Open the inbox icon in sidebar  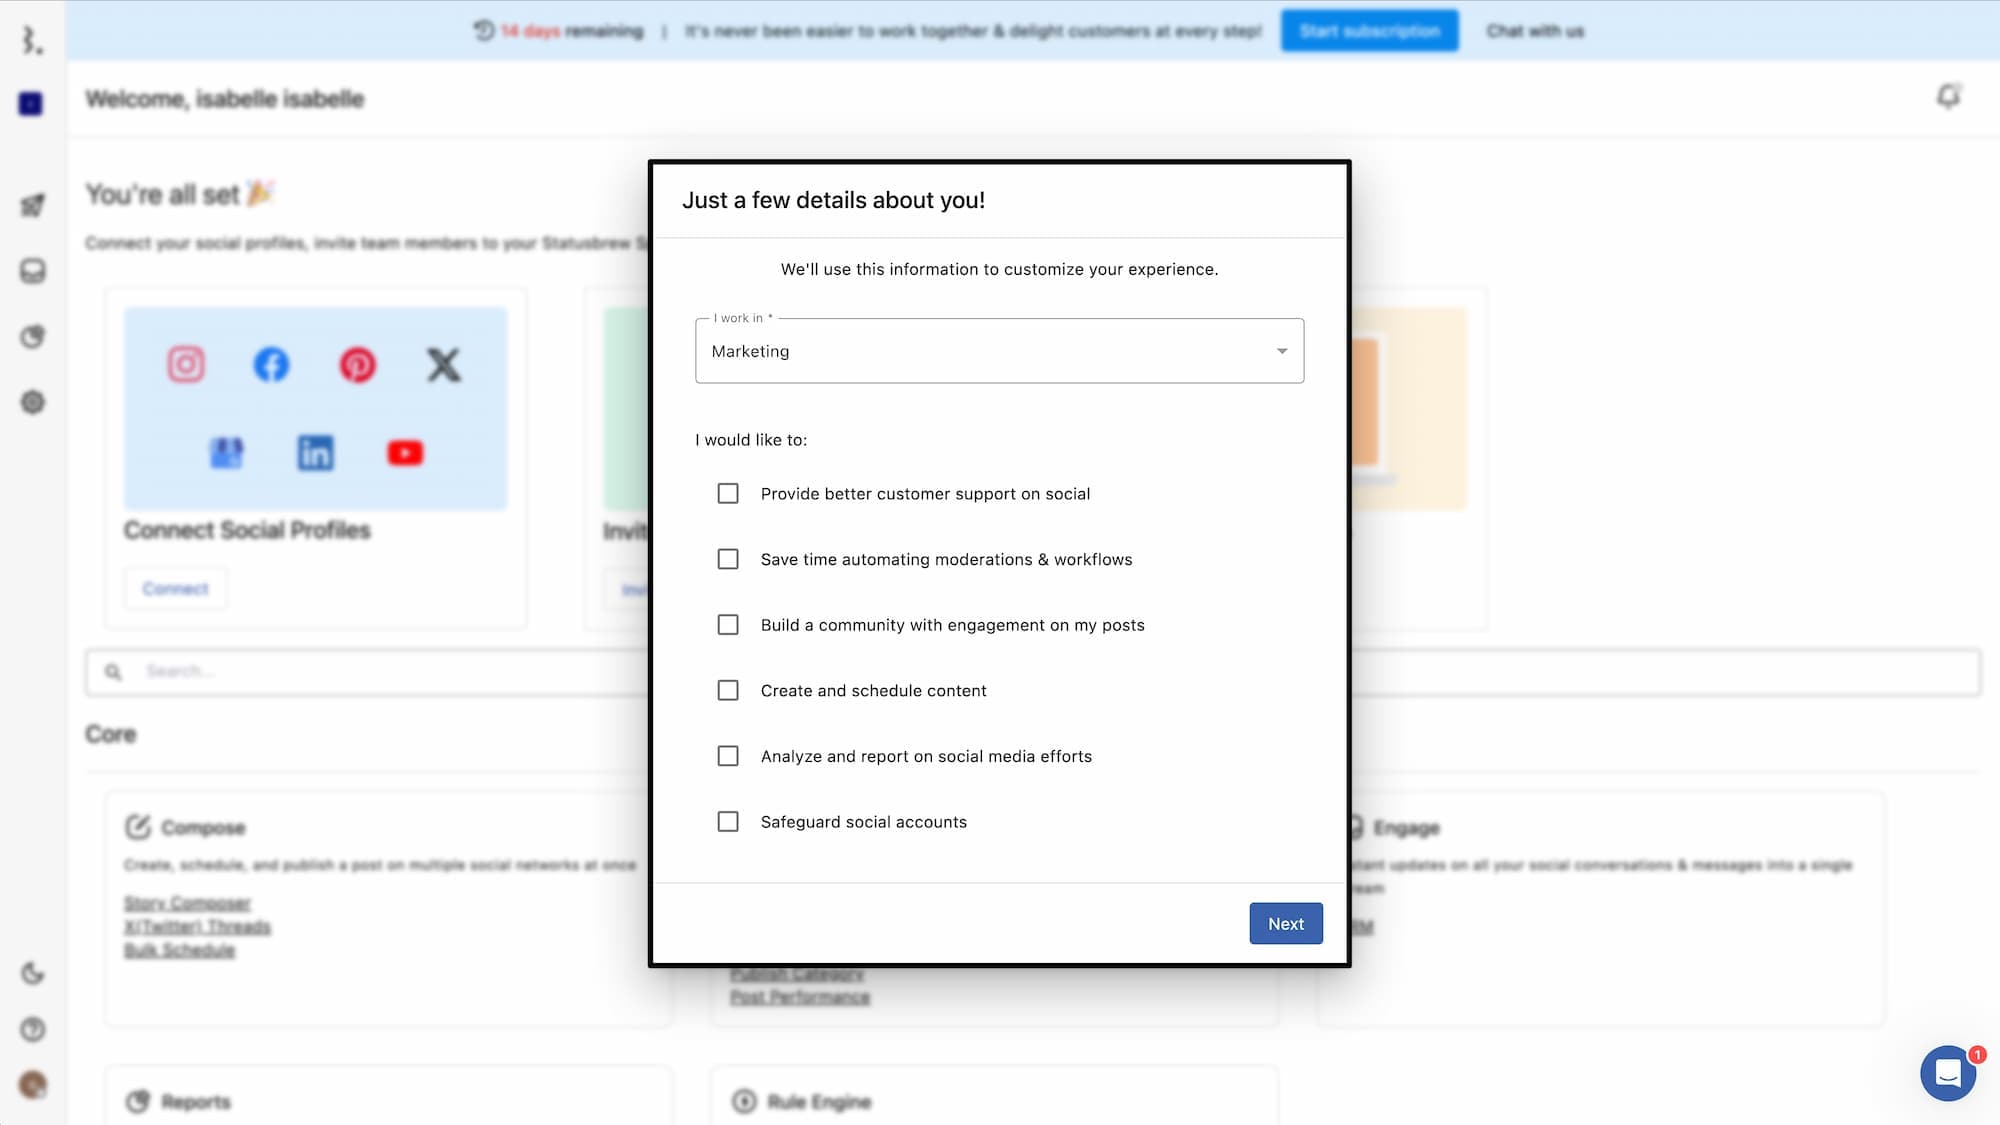pyautogui.click(x=33, y=271)
